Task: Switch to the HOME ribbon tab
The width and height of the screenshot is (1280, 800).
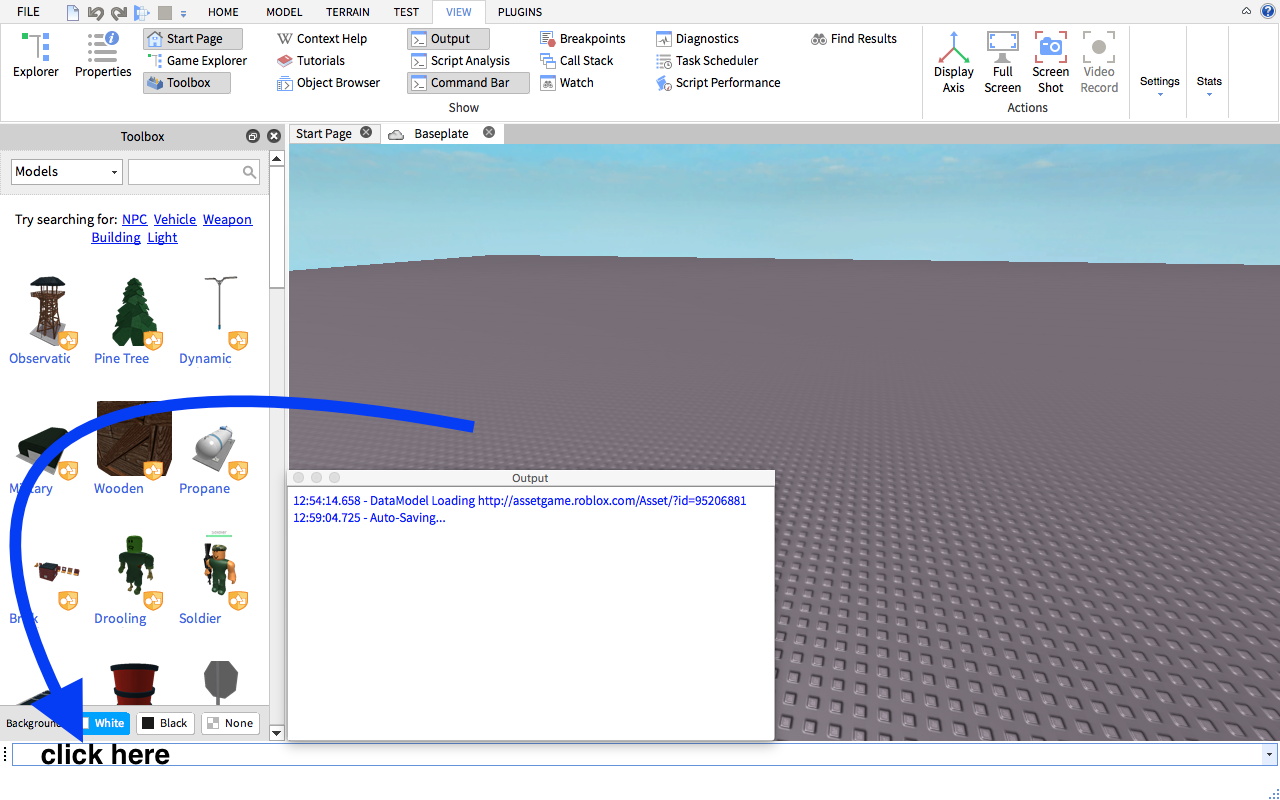Action: coord(223,12)
